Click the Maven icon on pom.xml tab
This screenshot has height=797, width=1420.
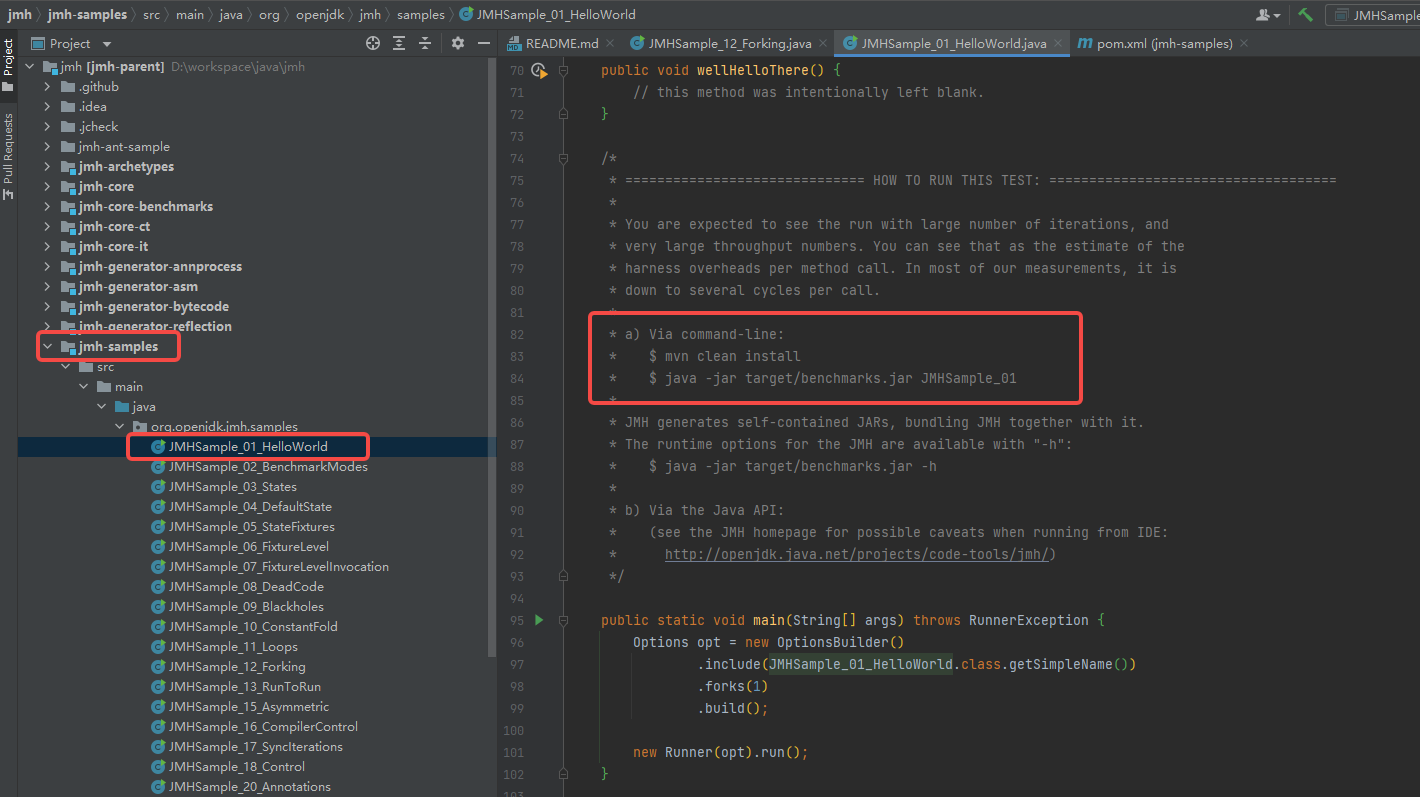point(1084,44)
